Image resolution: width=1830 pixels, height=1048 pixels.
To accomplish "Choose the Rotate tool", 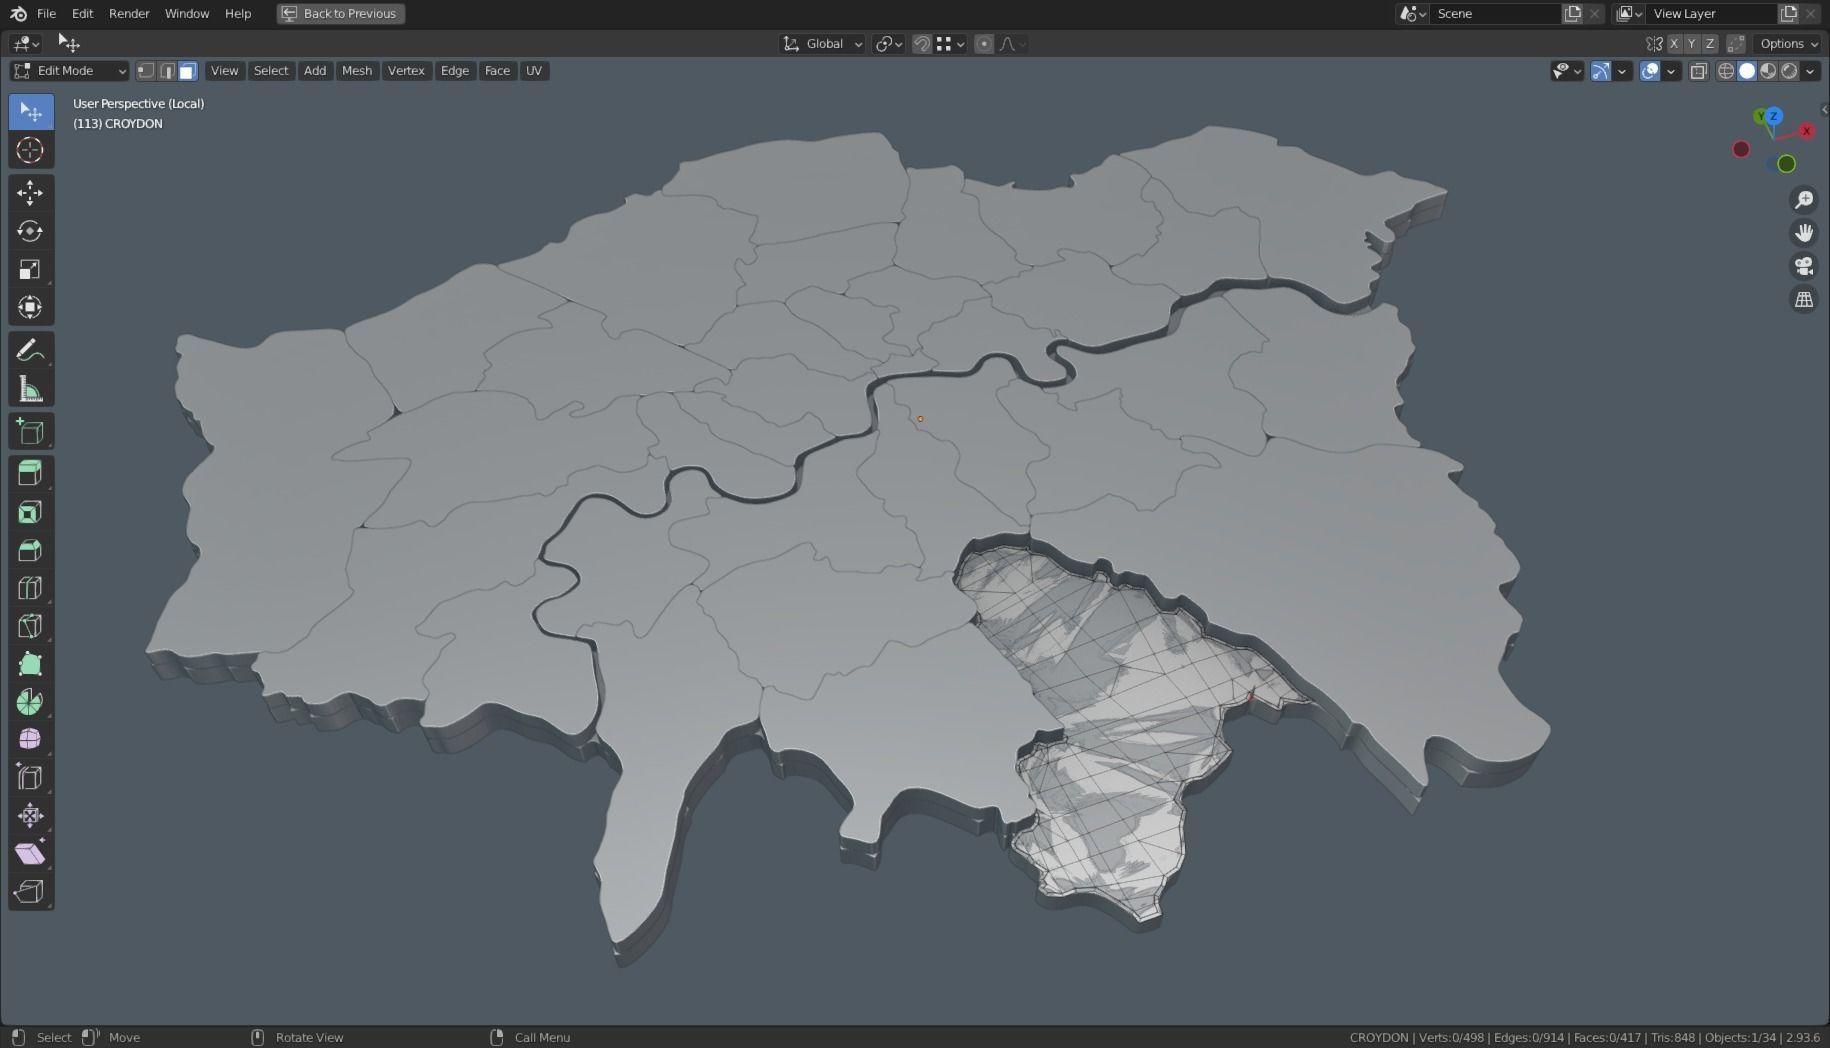I will (x=31, y=231).
